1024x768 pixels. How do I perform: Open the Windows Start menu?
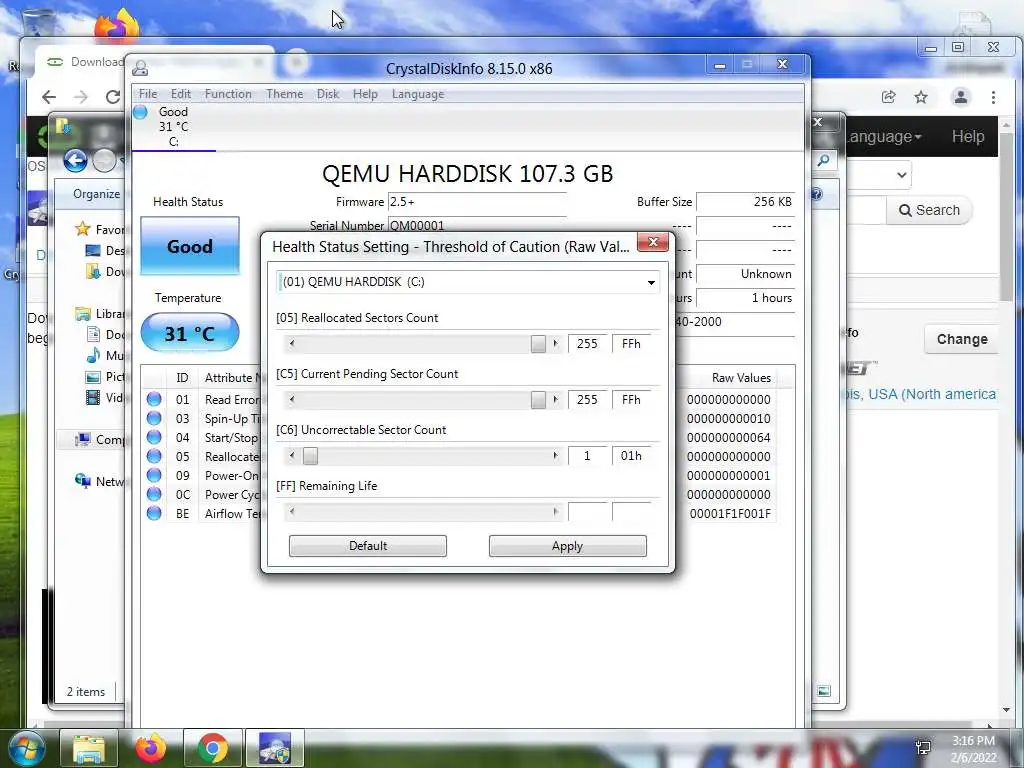pos(25,748)
